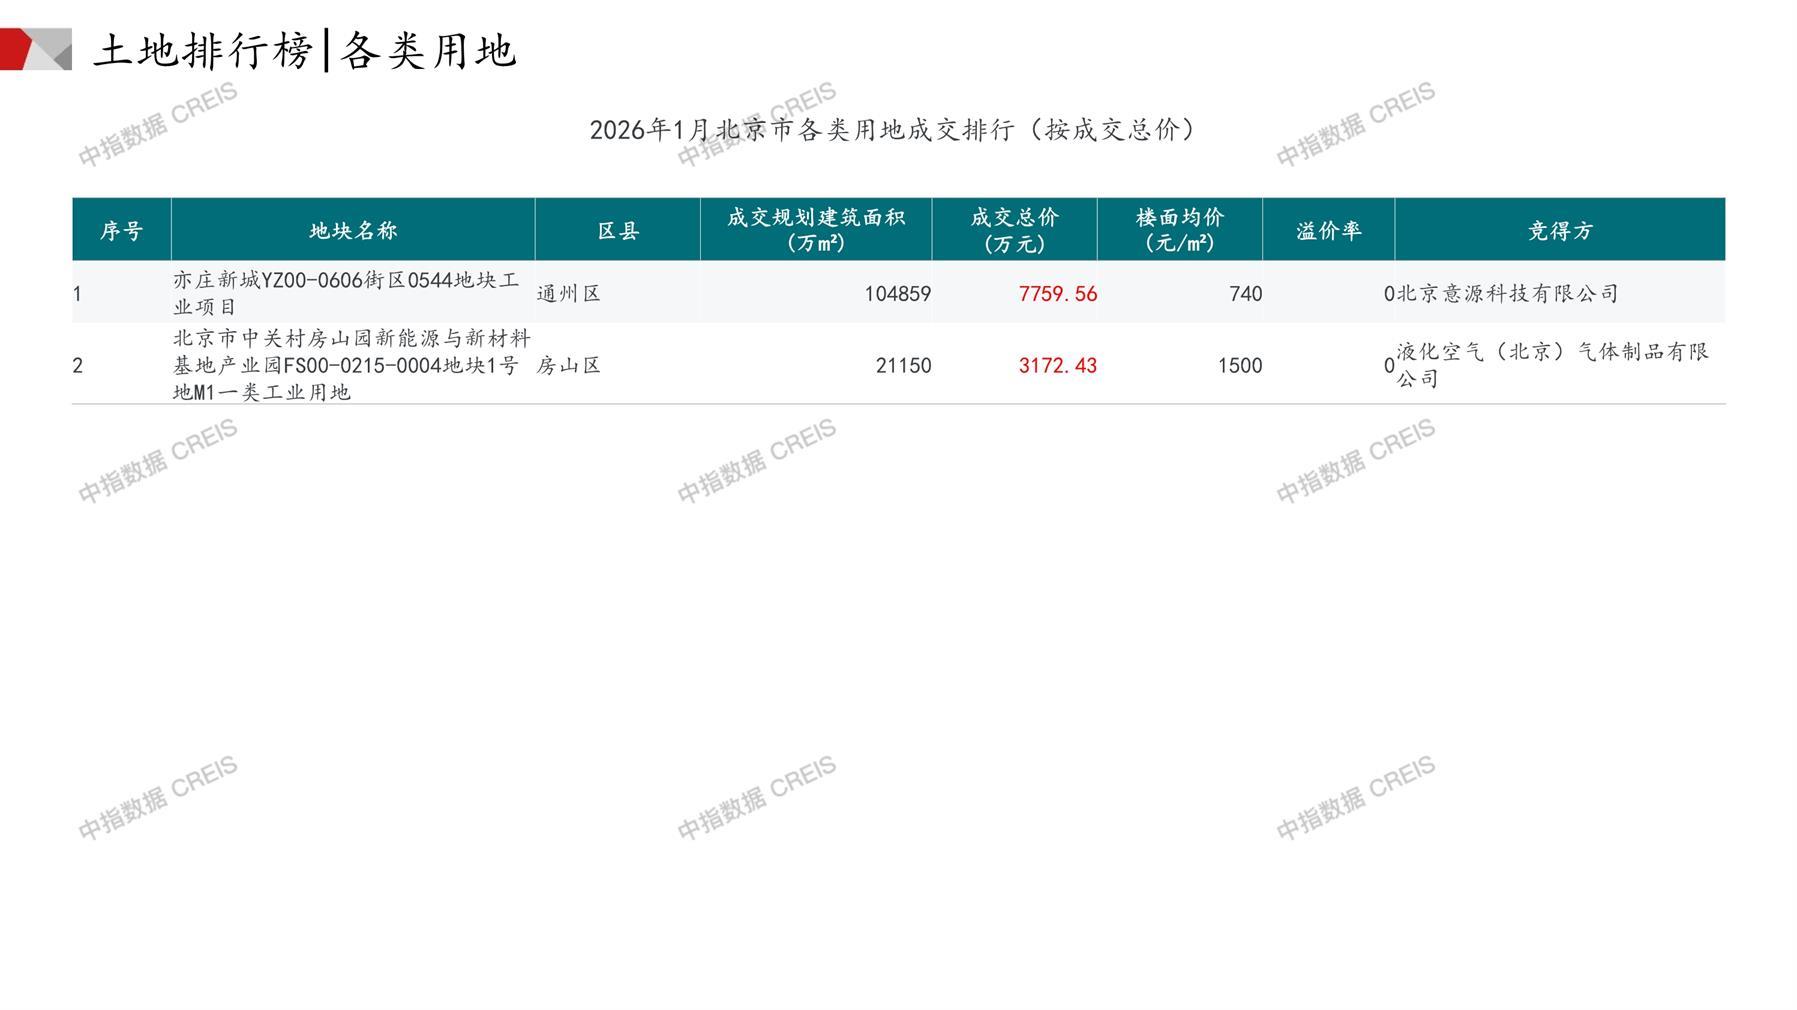The width and height of the screenshot is (1797, 1010).
Task: Click the 成交总价 column header
Action: pos(1014,230)
